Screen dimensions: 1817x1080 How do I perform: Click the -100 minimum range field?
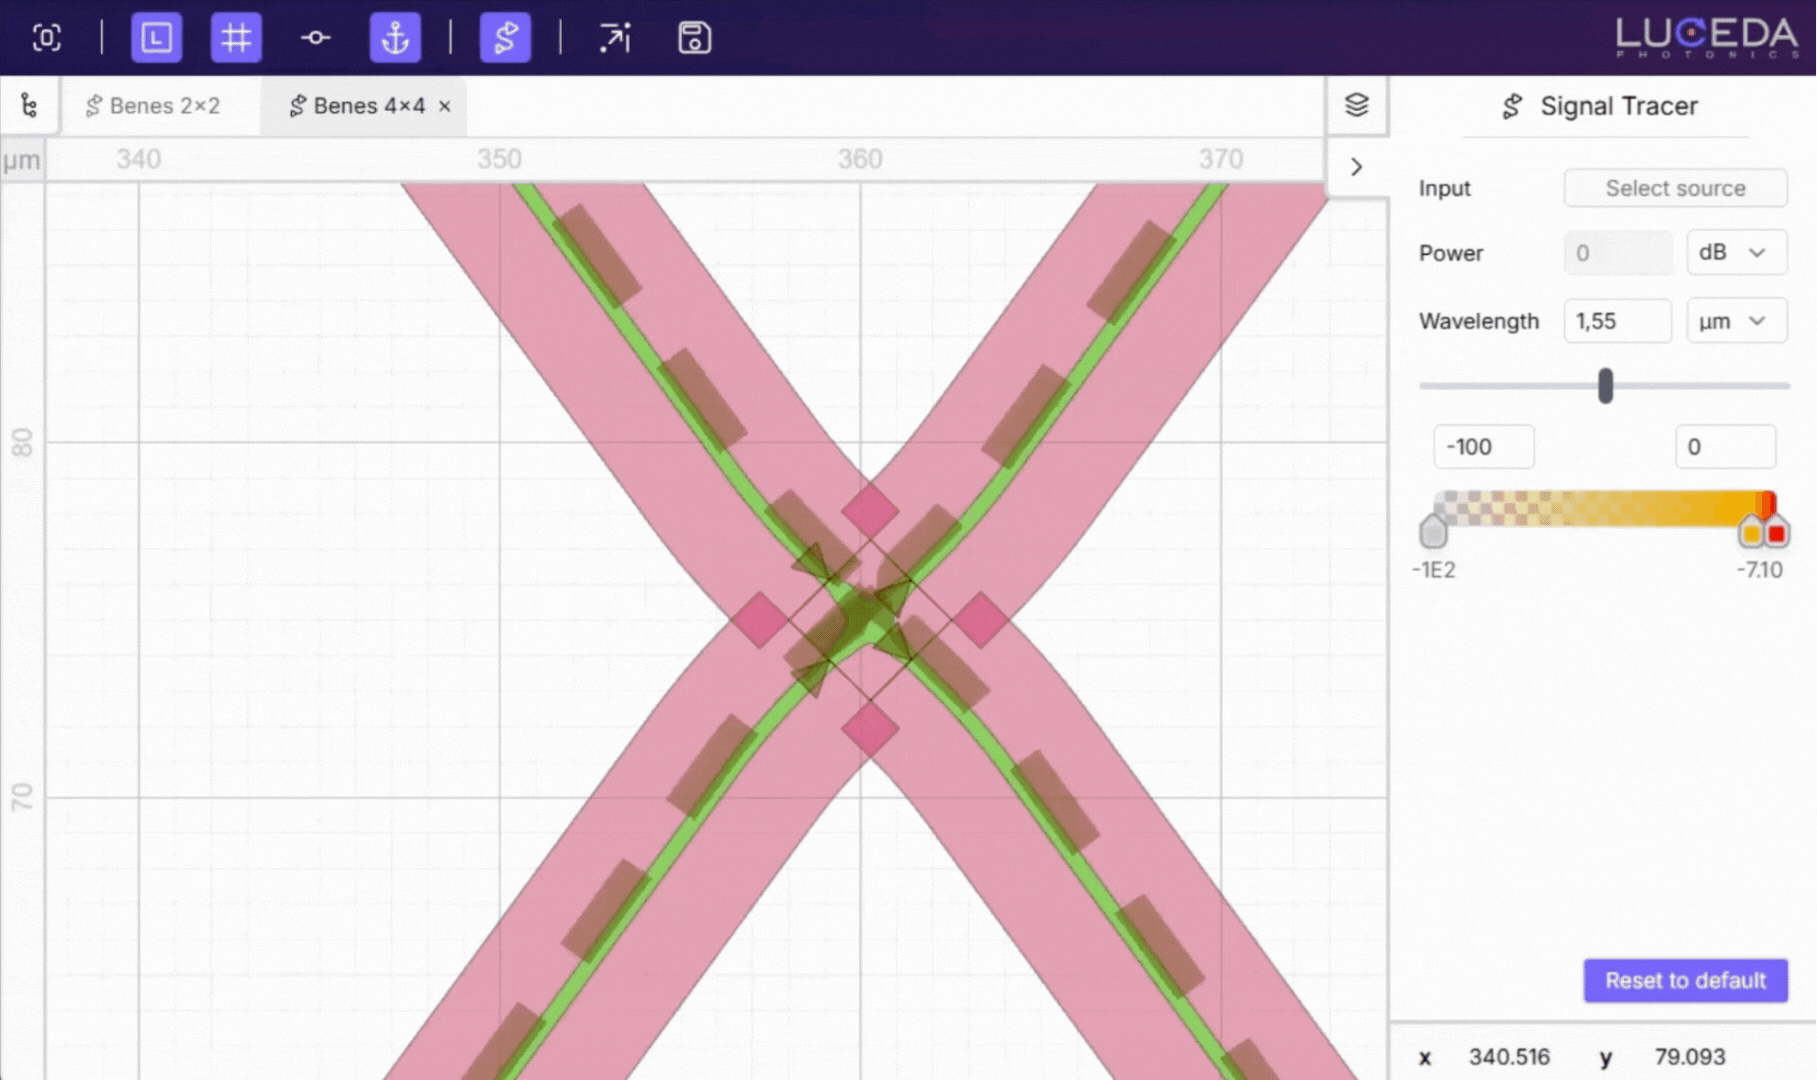click(x=1483, y=447)
